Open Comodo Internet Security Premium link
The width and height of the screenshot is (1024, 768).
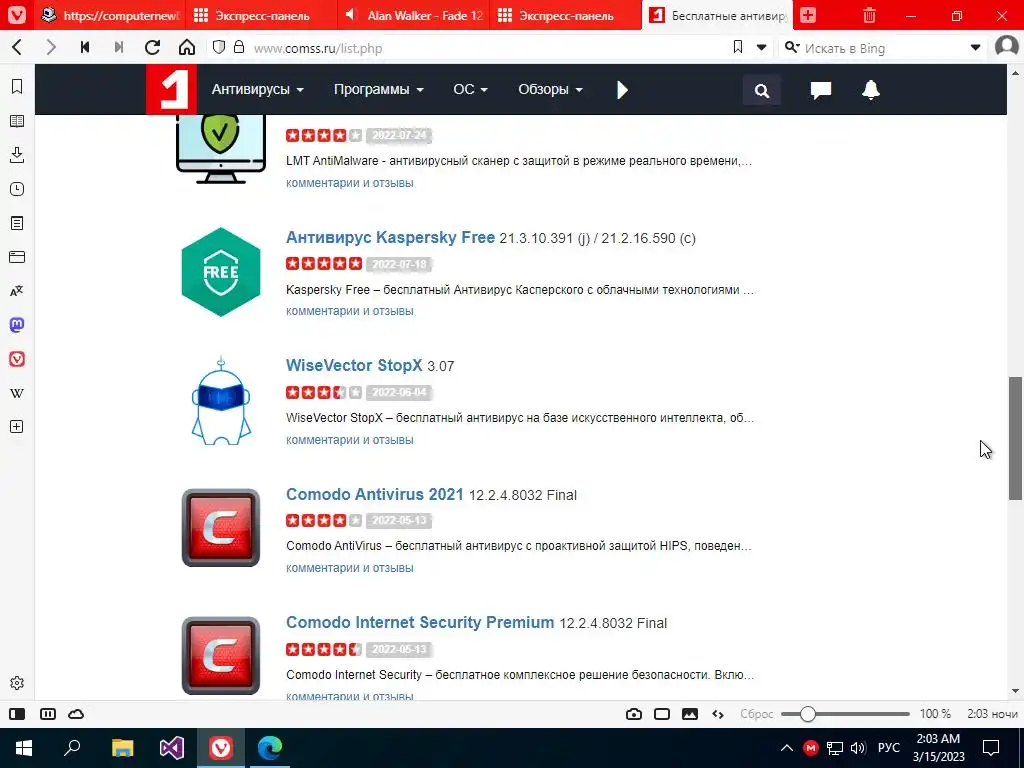click(420, 622)
